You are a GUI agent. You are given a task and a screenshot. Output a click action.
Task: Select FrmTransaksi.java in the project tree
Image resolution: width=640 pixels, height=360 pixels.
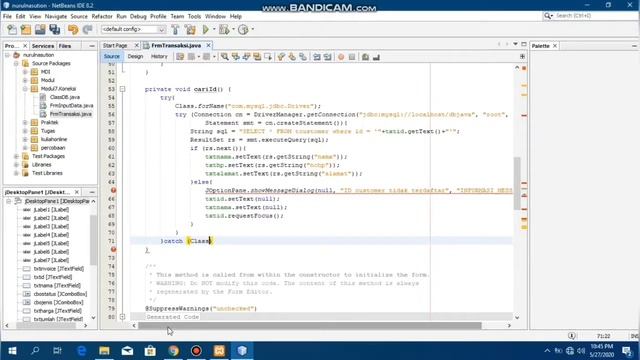tap(71, 114)
